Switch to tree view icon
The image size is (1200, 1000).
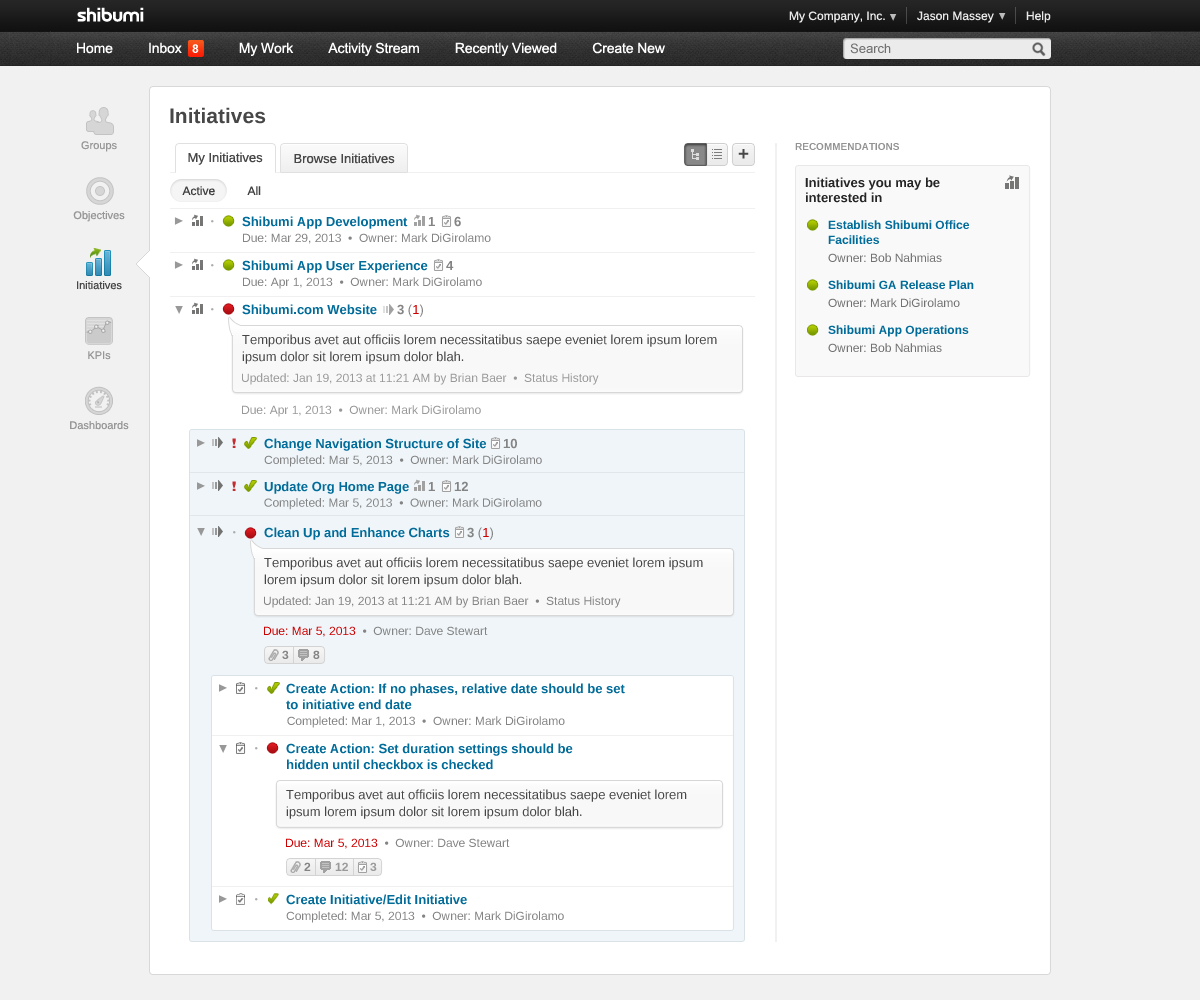point(695,154)
